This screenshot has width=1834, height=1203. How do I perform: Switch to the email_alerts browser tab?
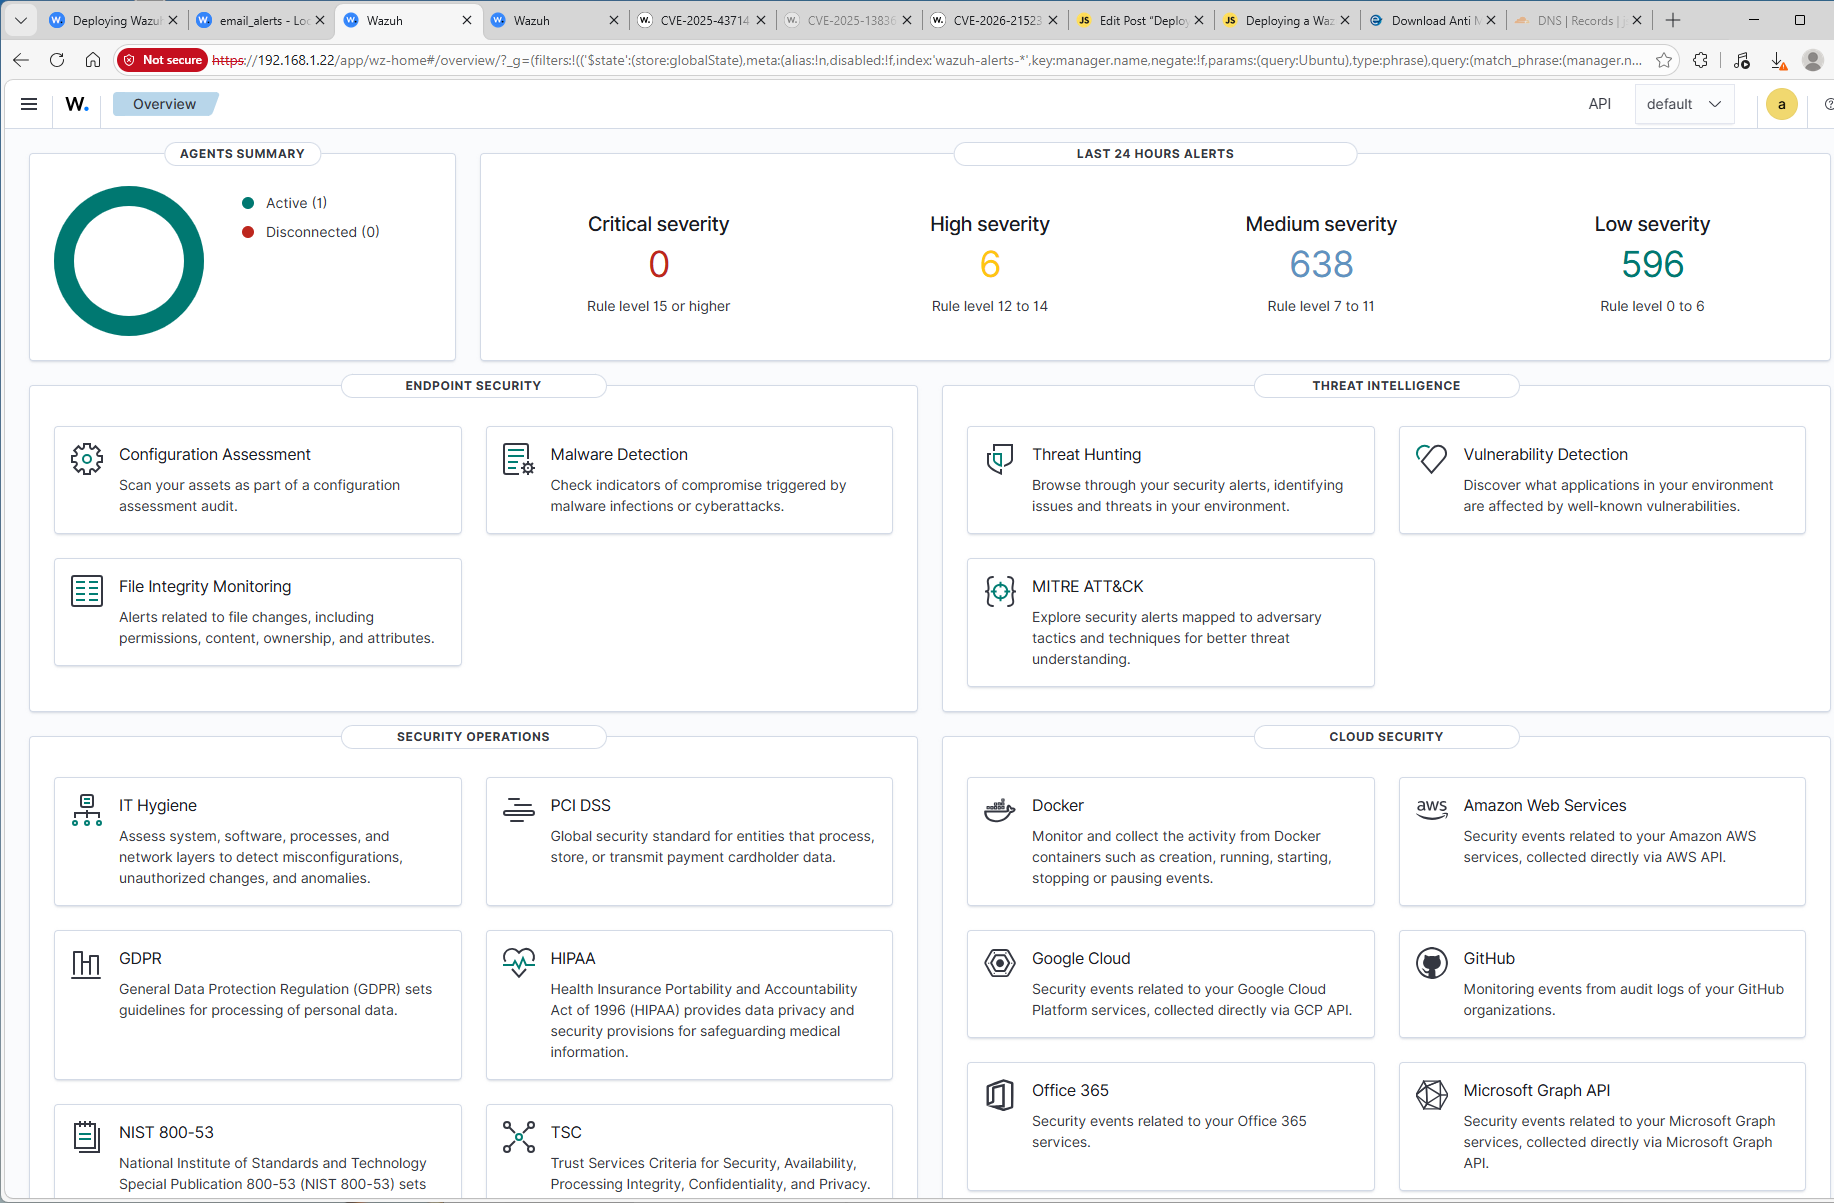(x=260, y=20)
